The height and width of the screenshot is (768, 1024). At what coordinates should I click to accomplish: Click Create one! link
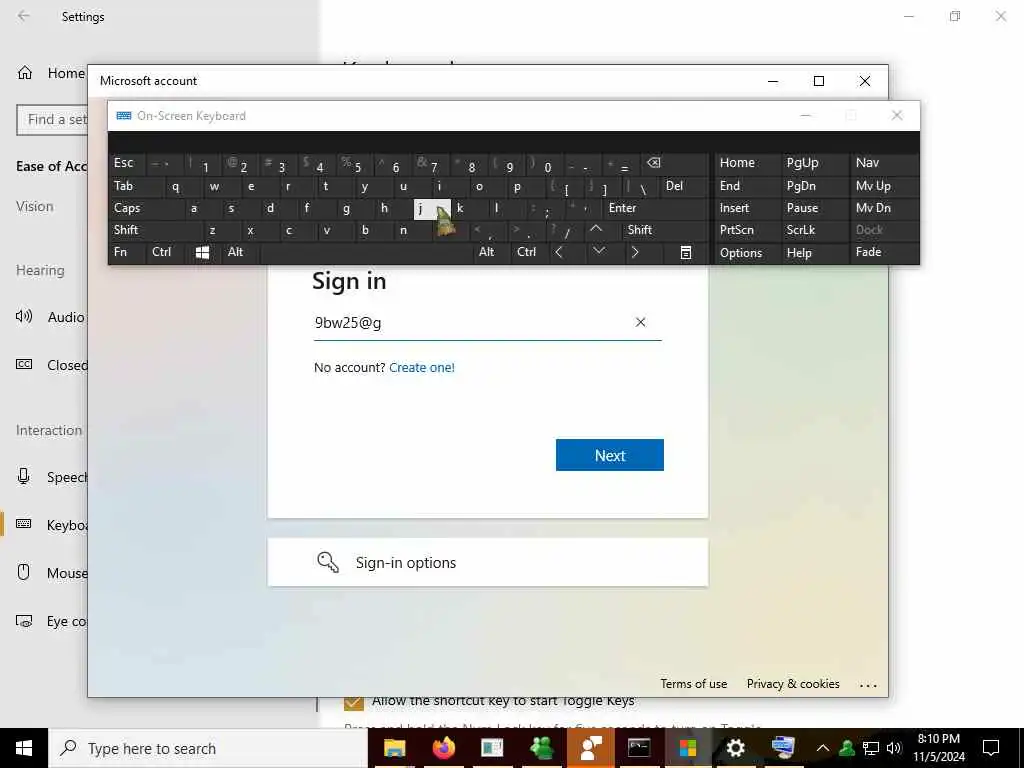(x=422, y=368)
